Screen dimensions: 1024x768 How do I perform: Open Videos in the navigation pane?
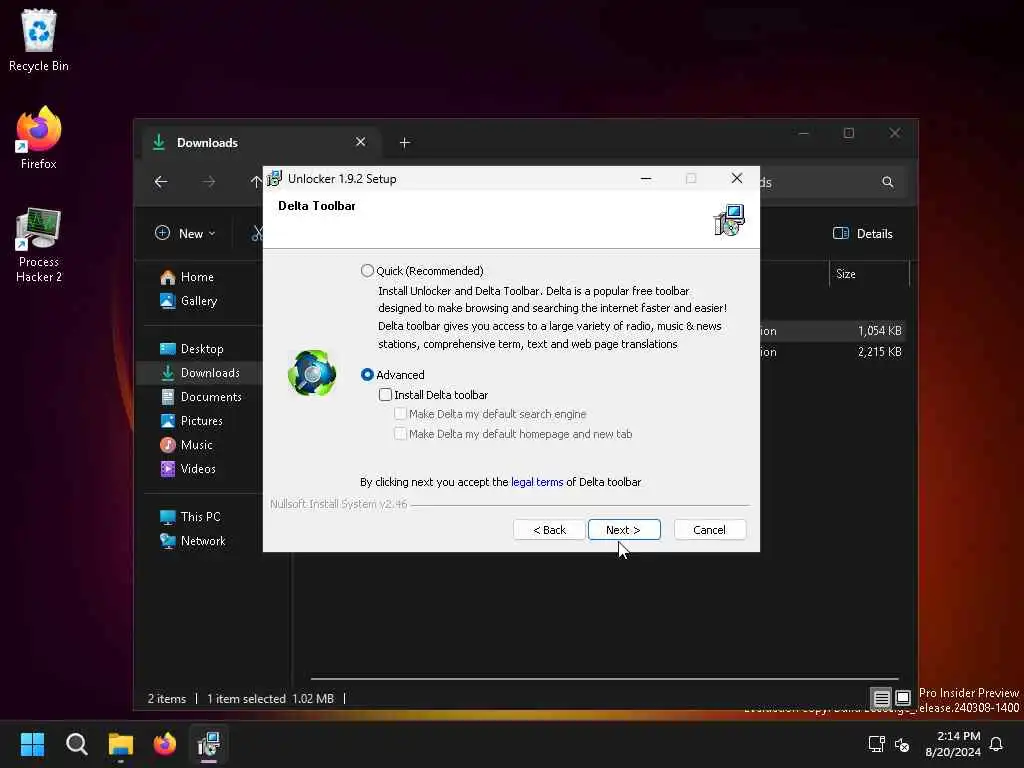(197, 469)
